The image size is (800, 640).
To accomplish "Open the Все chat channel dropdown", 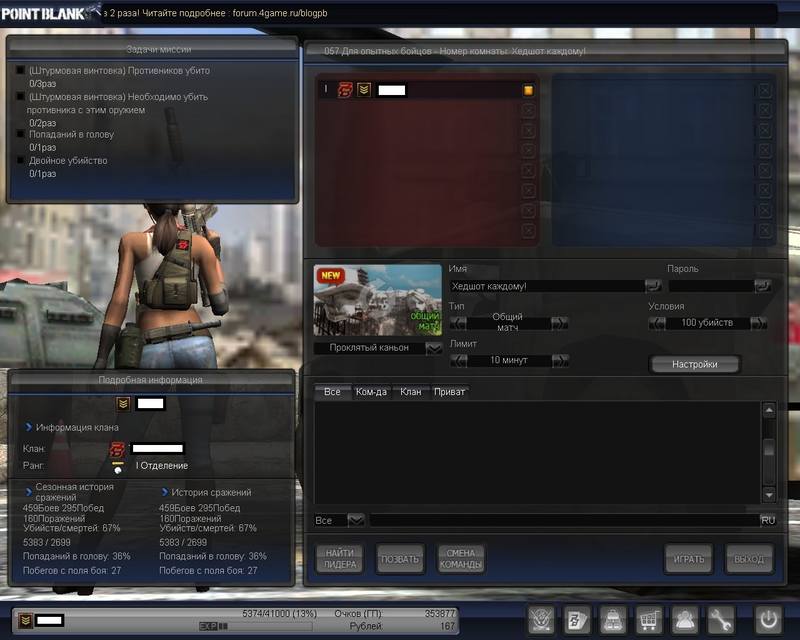I will 356,521.
